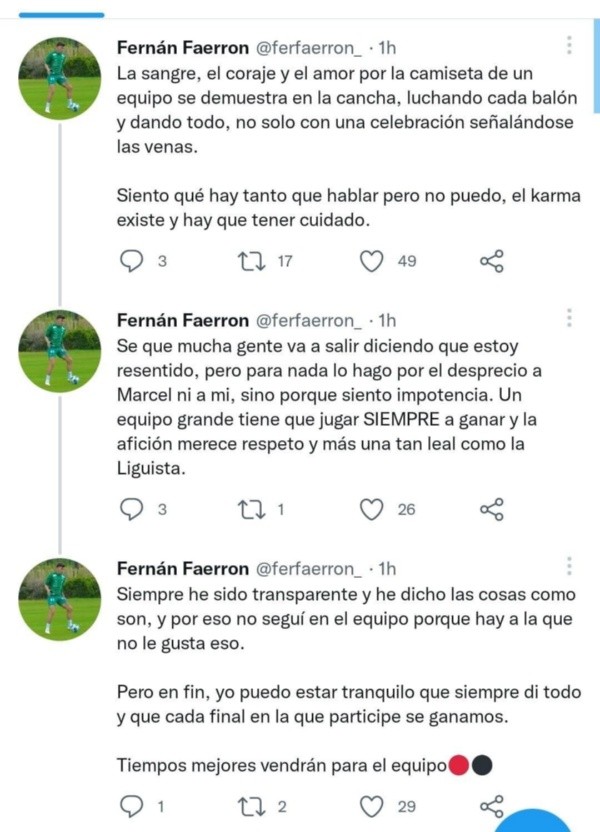600x832 pixels.
Task: Open the share icon on the last tweet
Action: pos(489,803)
